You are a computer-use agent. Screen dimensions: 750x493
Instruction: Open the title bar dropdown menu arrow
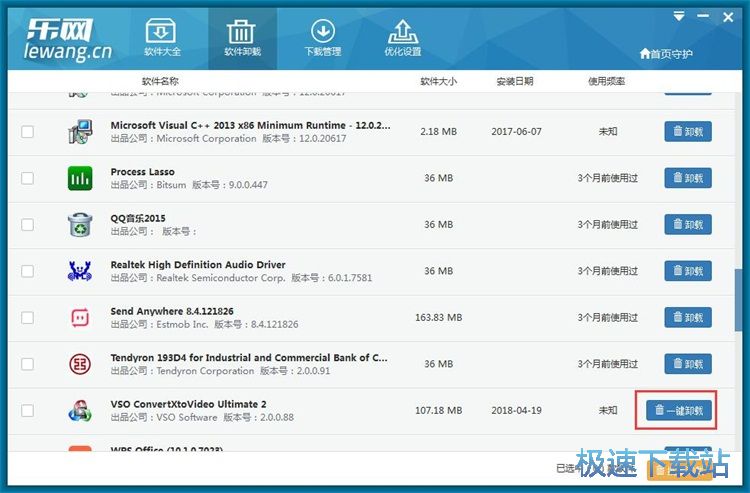[679, 16]
